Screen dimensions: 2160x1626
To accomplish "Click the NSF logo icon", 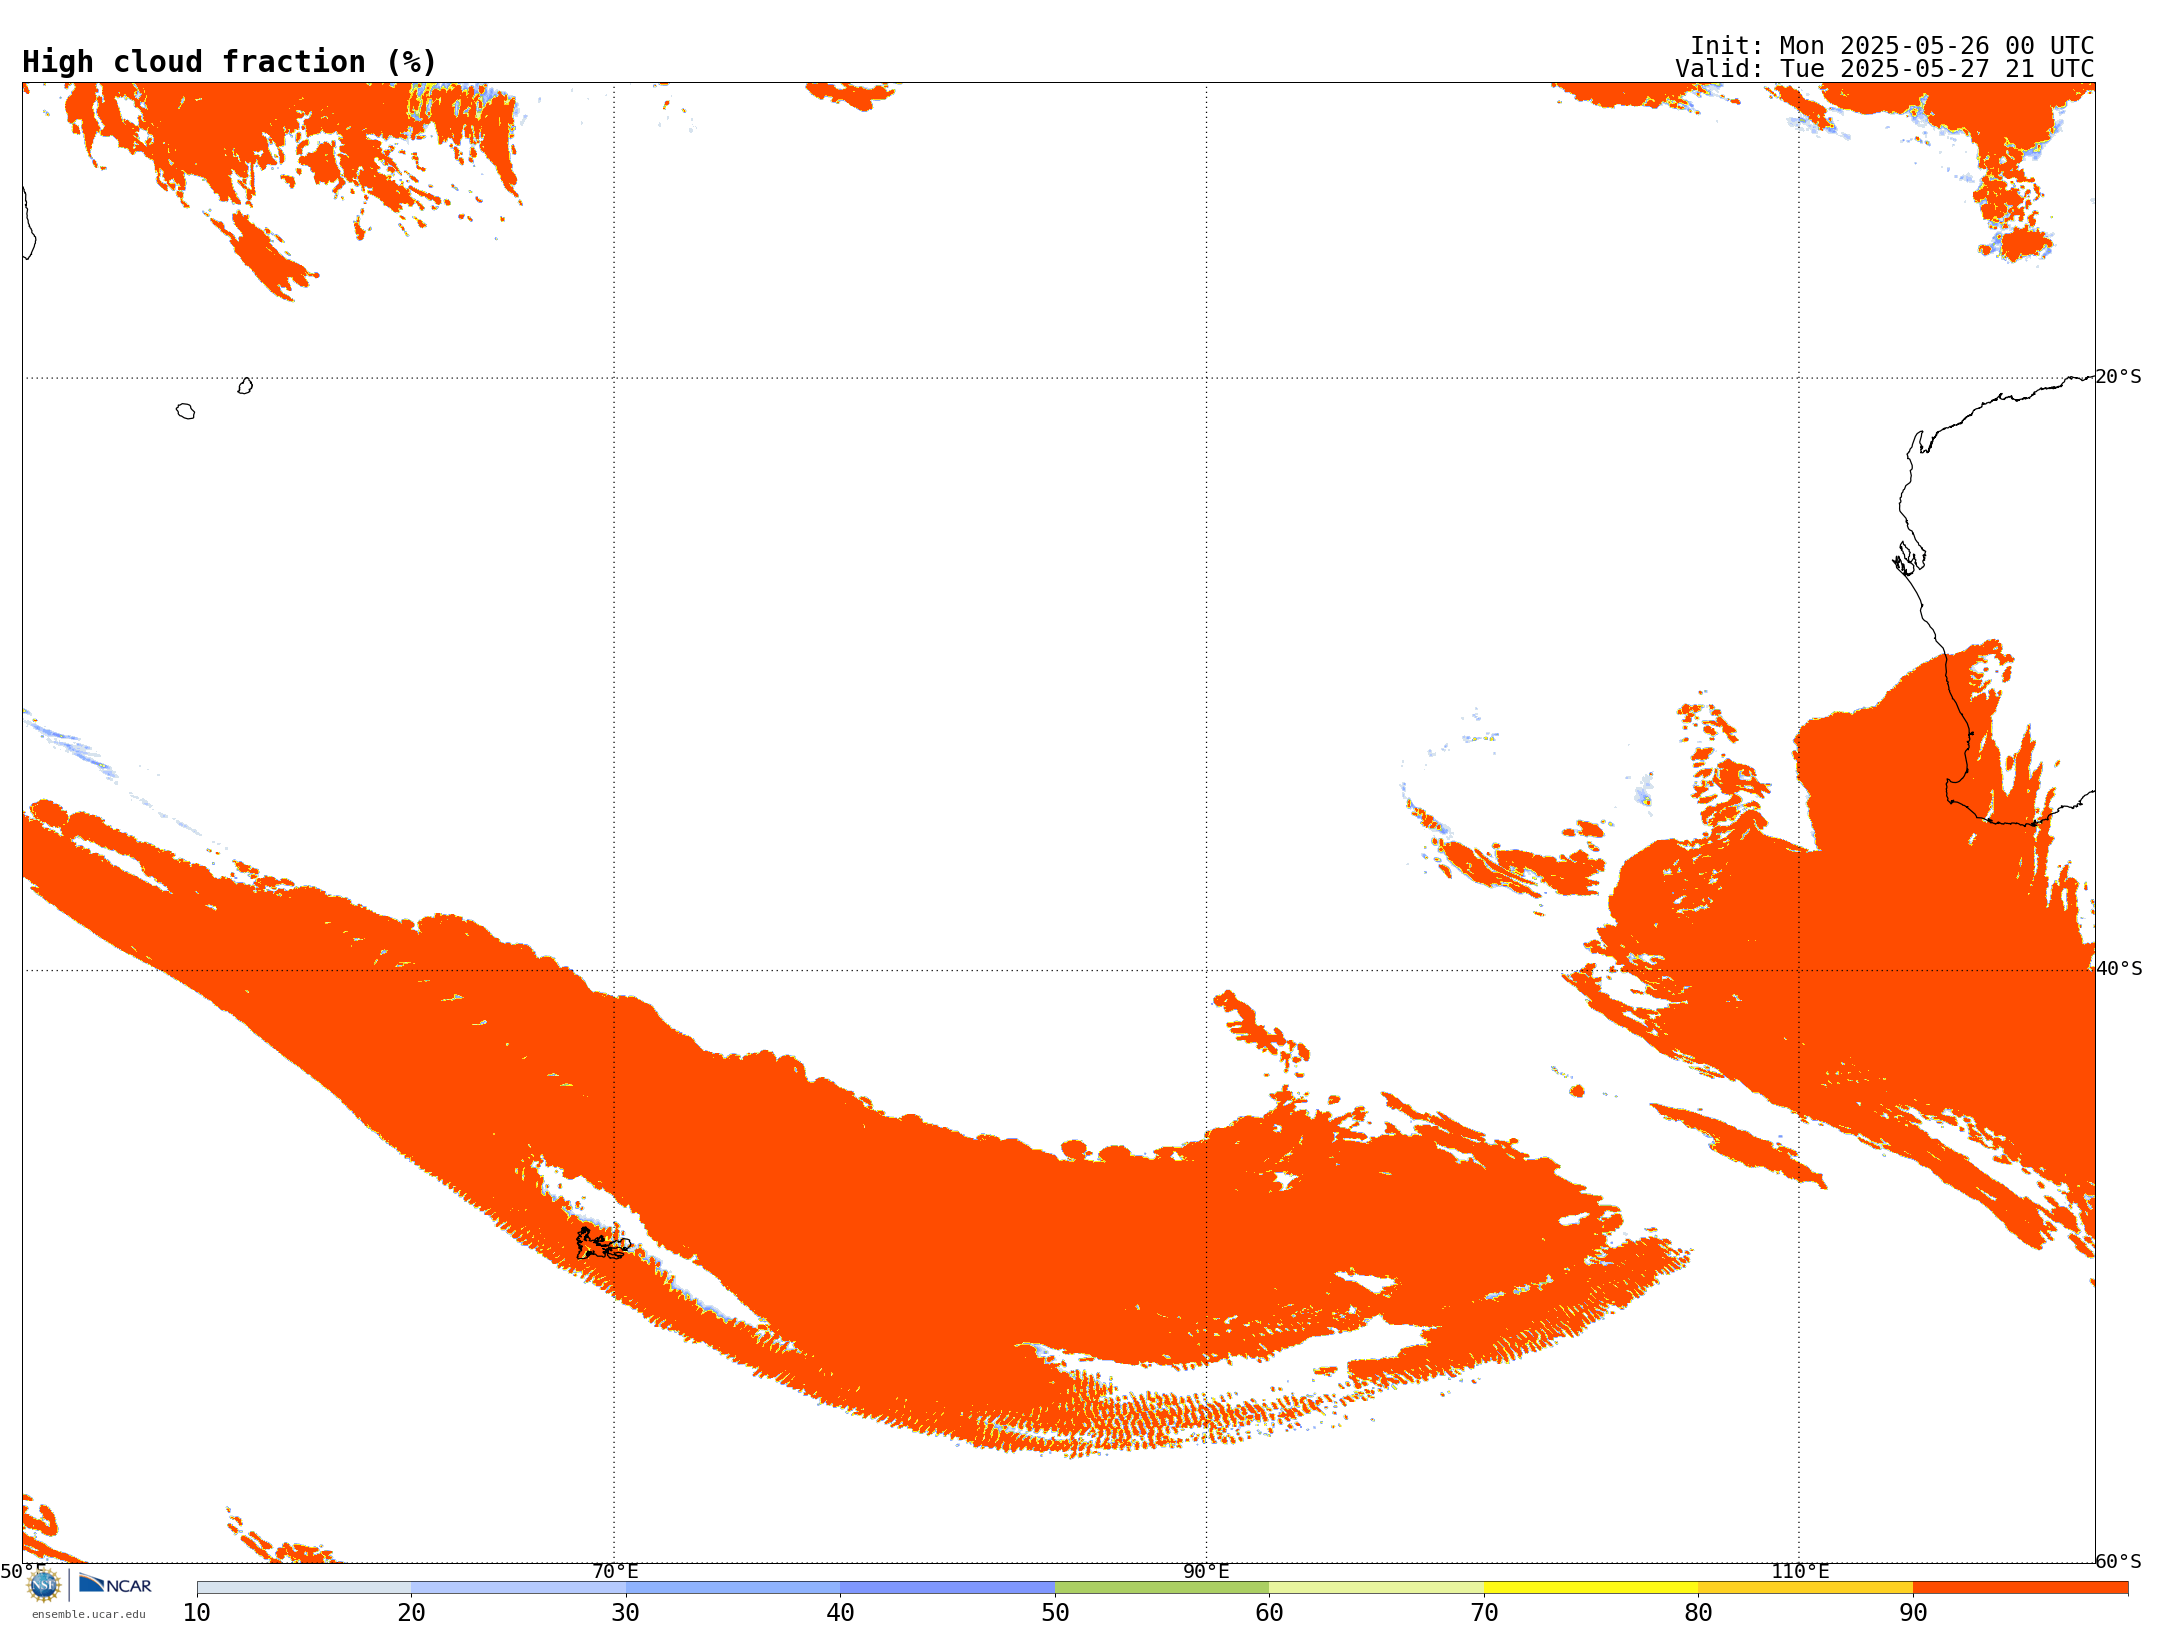I will point(43,1585).
